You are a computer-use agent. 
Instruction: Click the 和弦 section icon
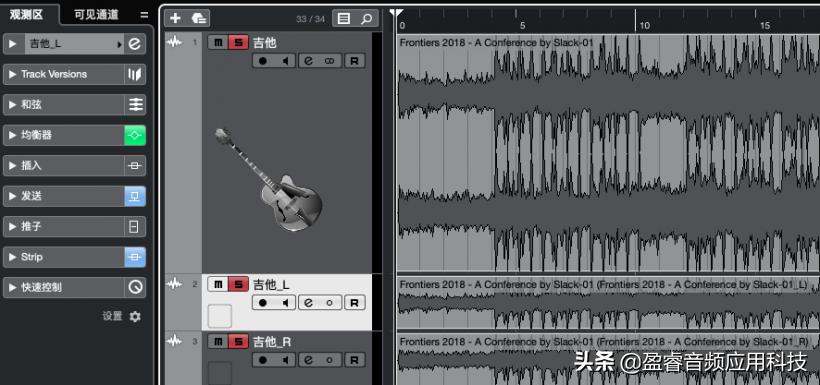(135, 105)
